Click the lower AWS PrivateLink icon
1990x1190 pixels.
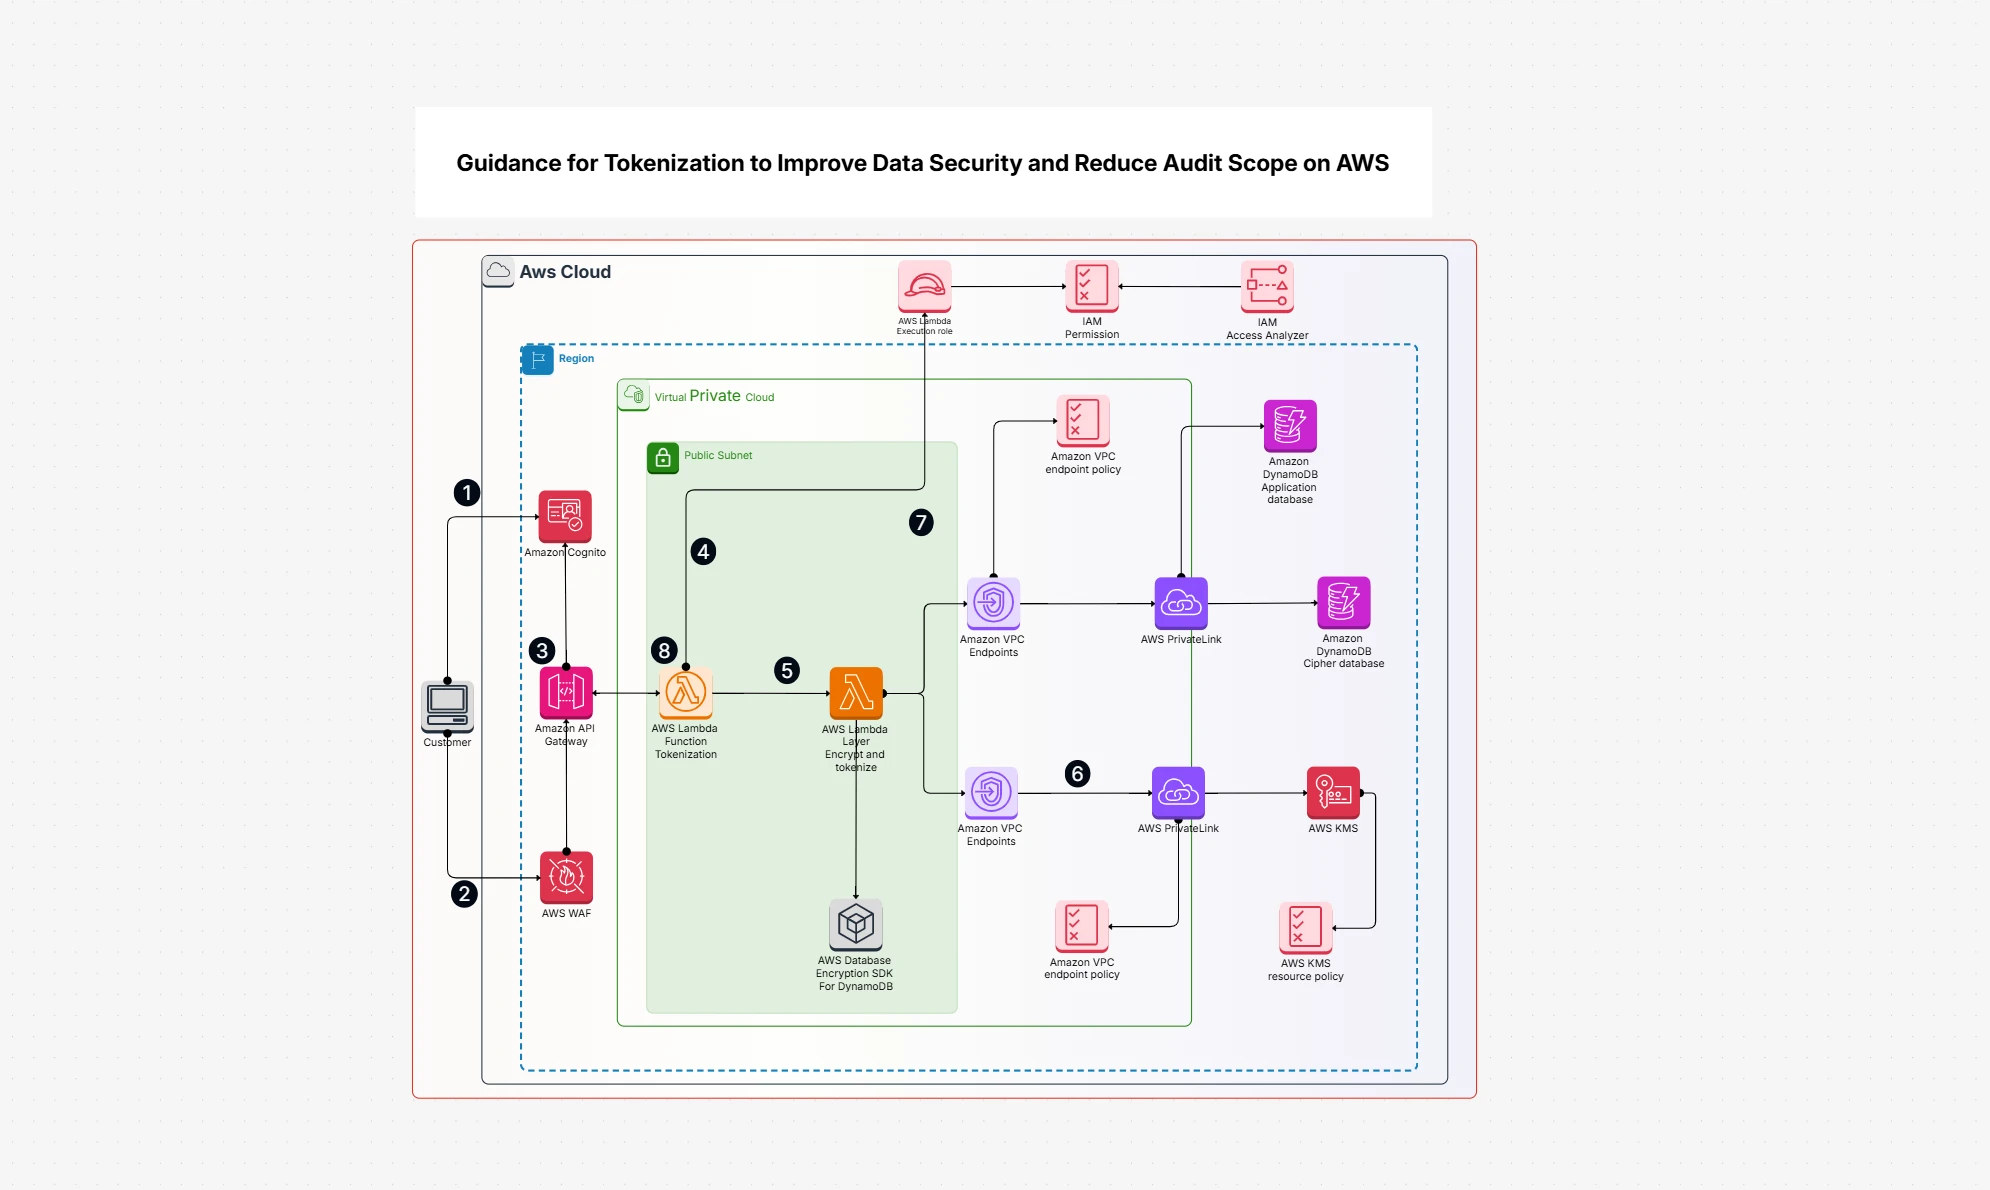click(x=1178, y=793)
